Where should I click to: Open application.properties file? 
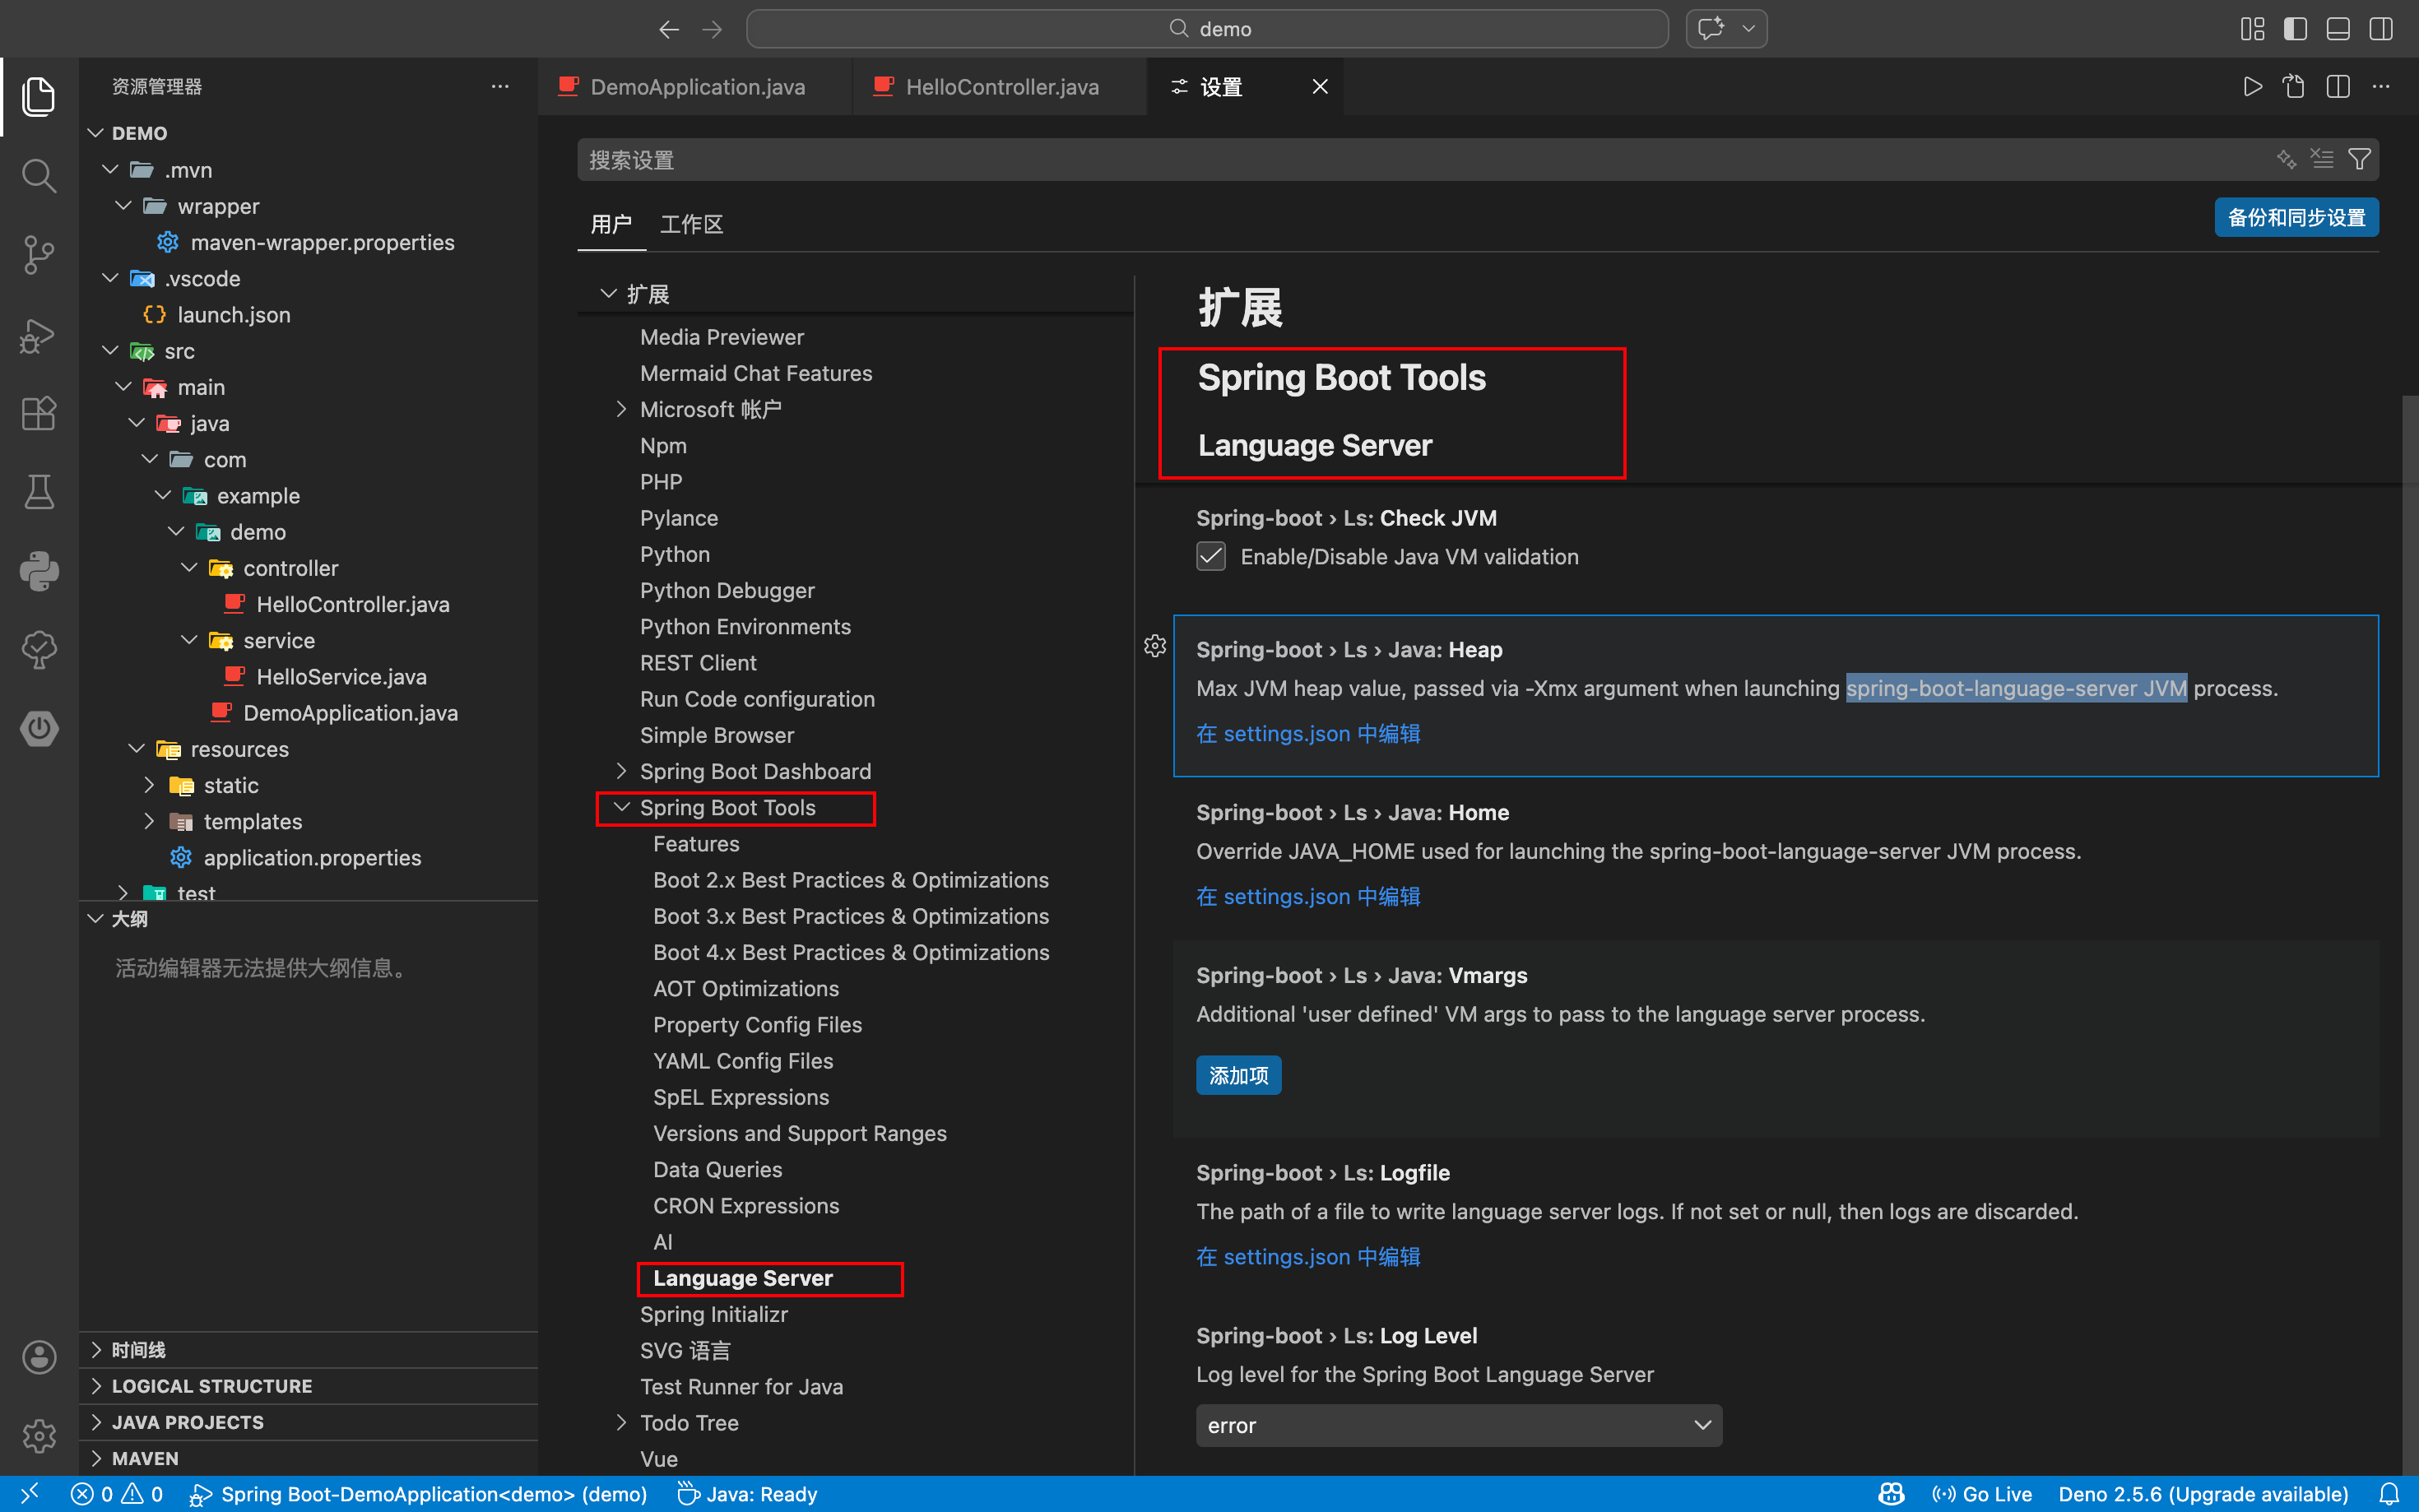(311, 858)
